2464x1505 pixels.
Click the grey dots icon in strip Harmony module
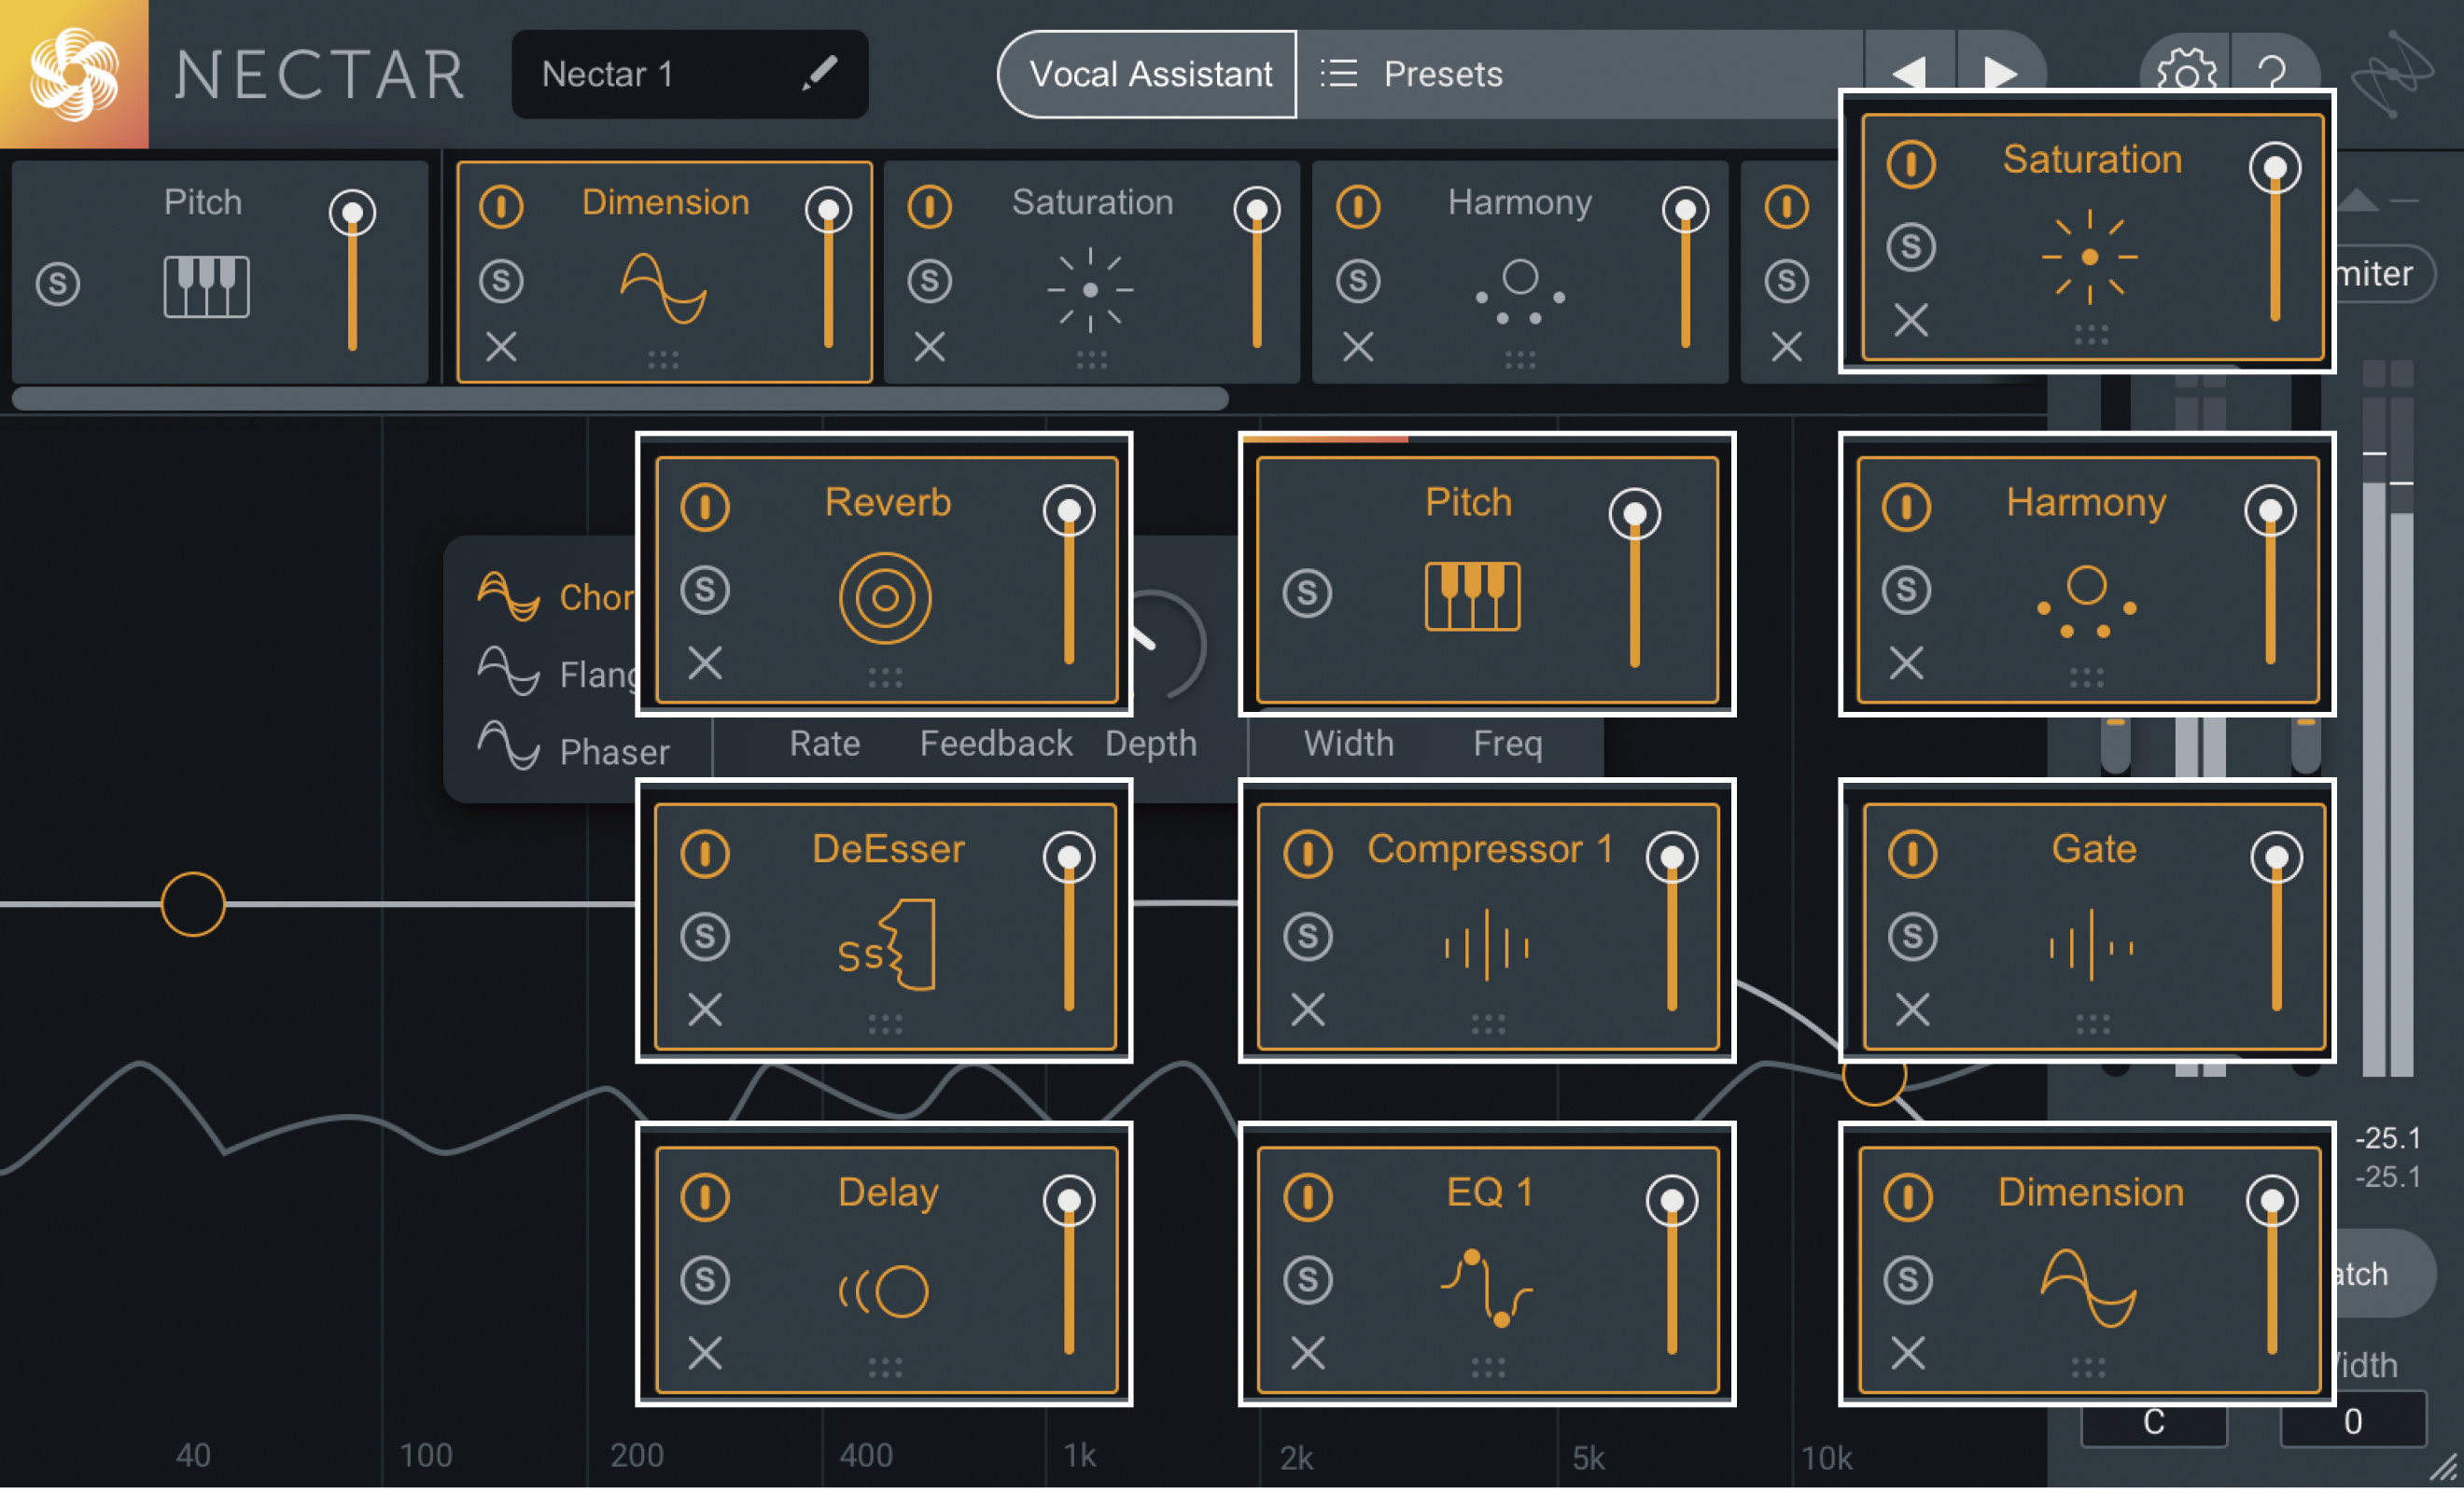pos(1520,291)
